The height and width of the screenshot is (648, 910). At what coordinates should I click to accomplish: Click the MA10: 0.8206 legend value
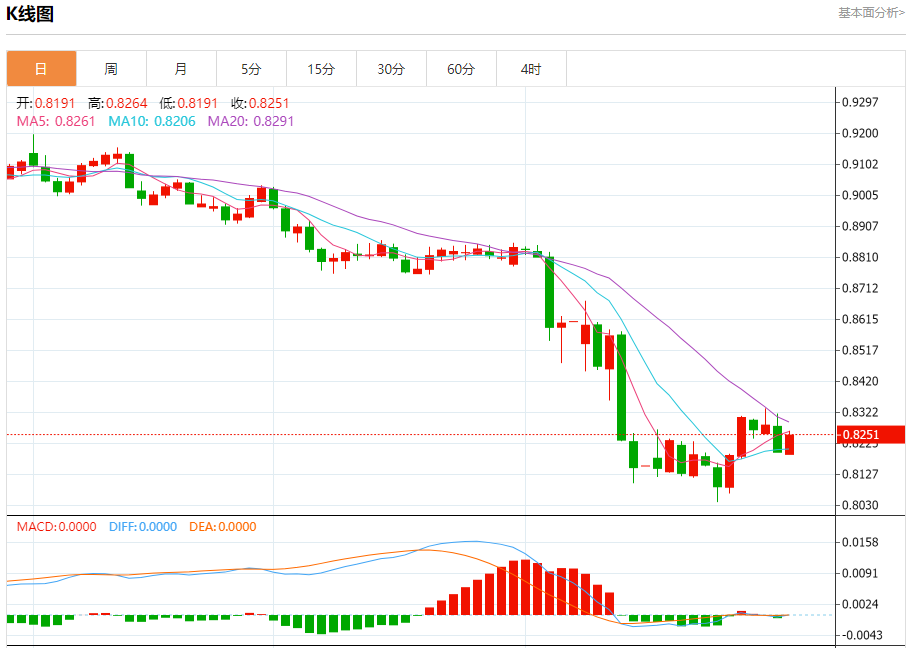[x=151, y=121]
